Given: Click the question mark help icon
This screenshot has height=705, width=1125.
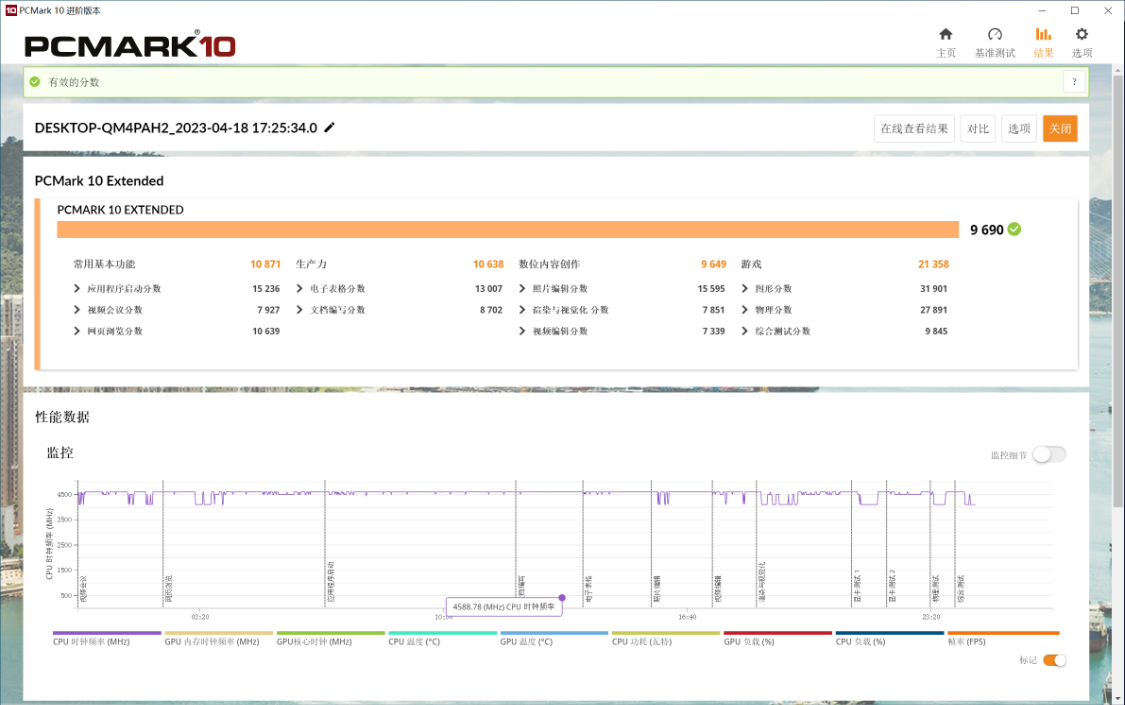Looking at the screenshot, I should coord(1074,82).
